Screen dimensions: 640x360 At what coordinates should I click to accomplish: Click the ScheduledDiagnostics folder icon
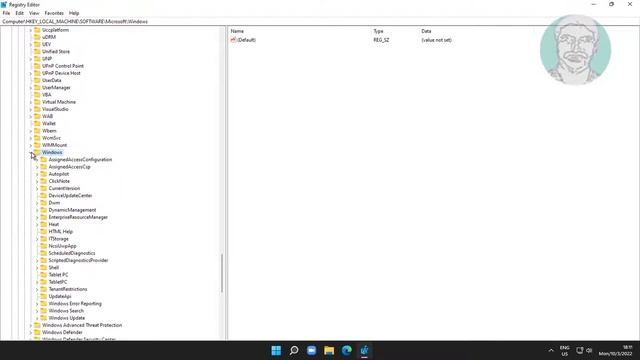pyautogui.click(x=44, y=253)
